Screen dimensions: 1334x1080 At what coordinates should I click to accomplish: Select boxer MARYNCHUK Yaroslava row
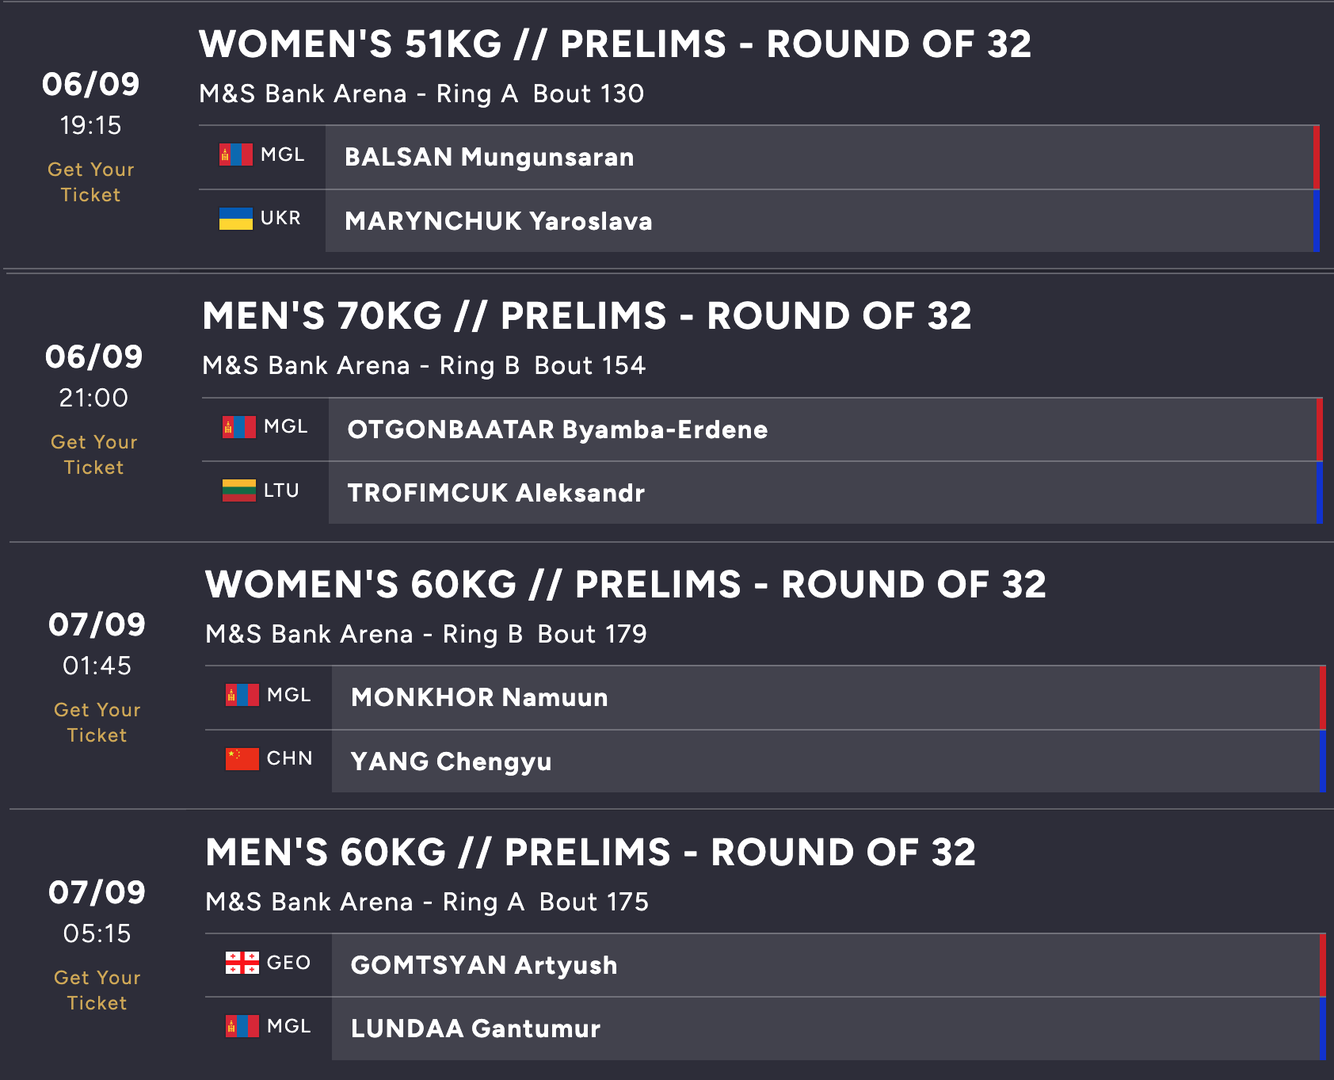coord(818,221)
